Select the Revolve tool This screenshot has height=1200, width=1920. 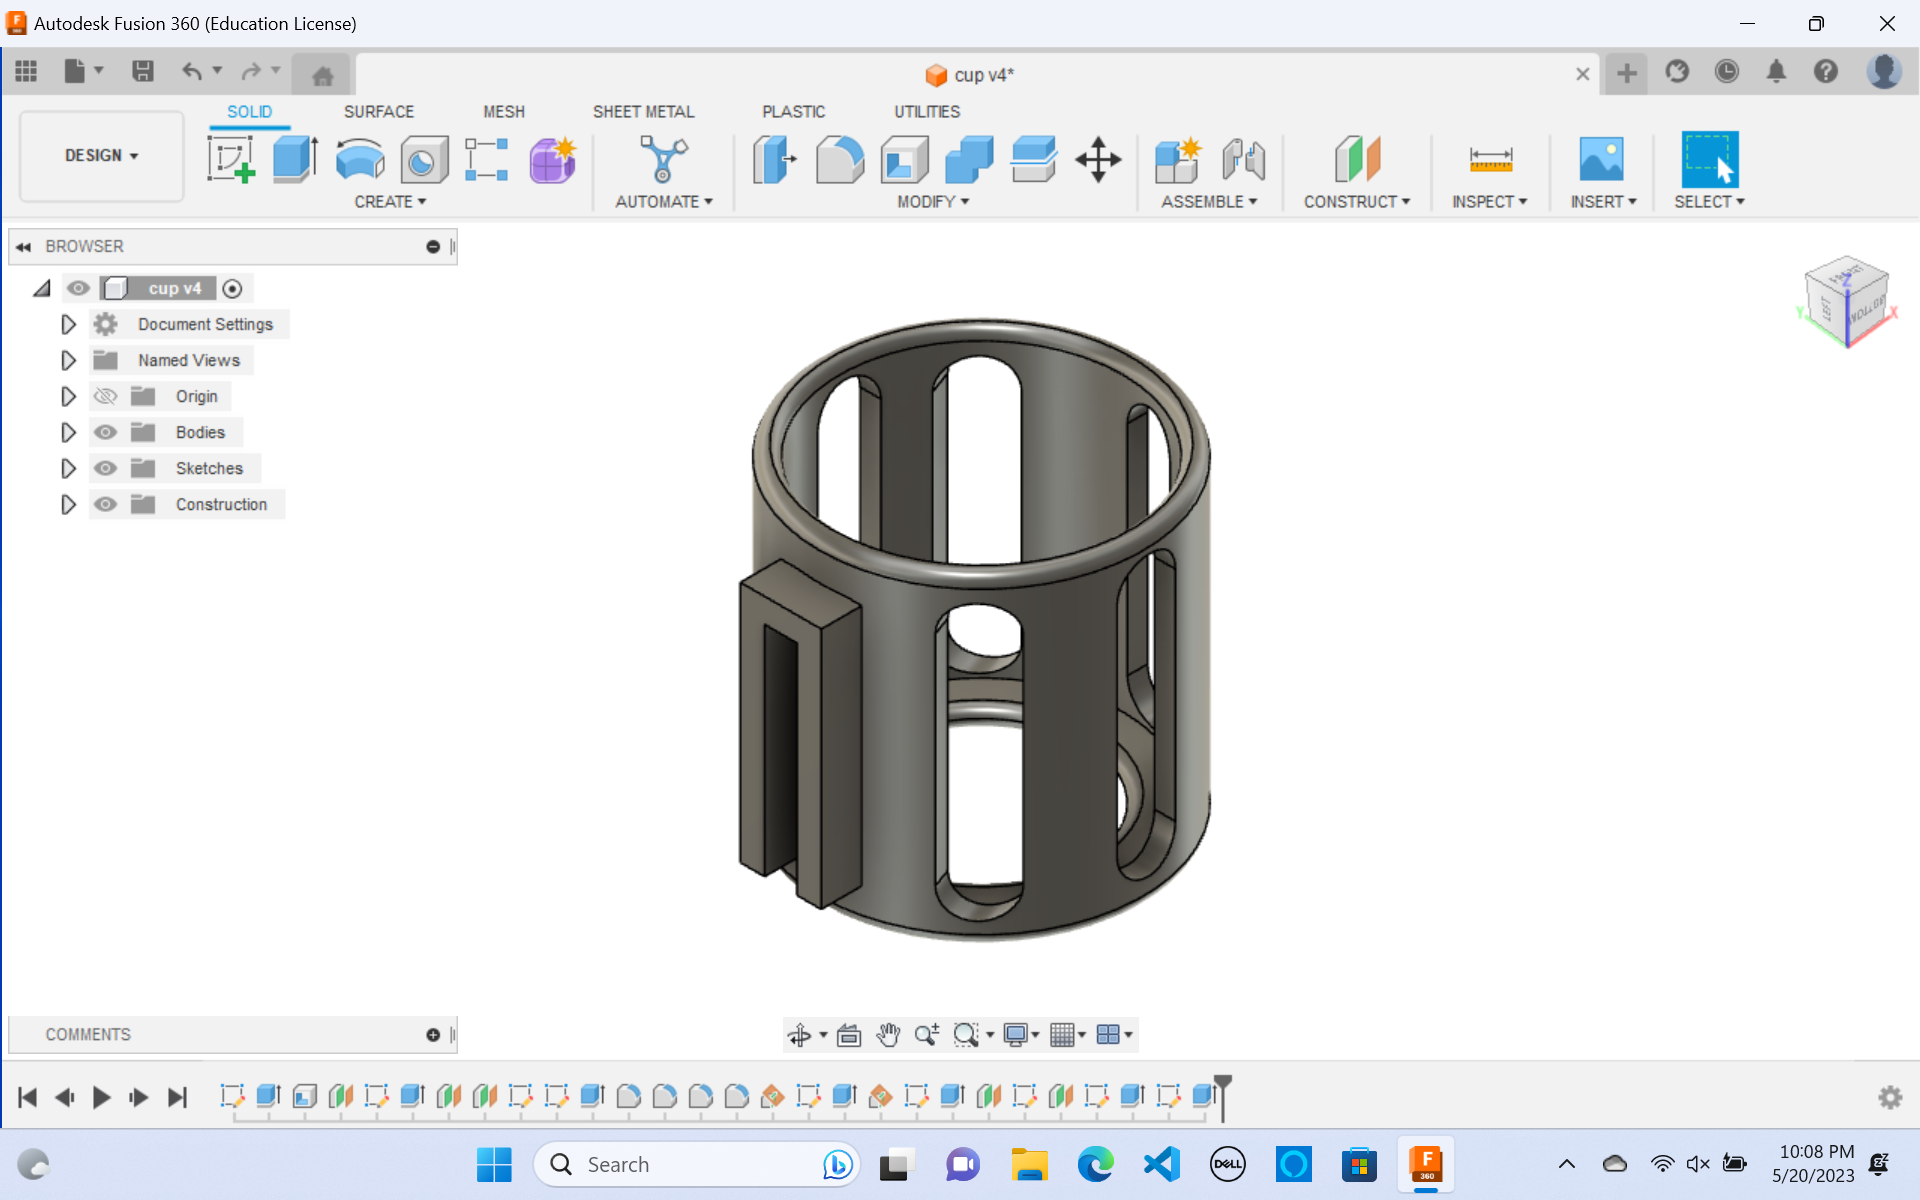coord(360,160)
